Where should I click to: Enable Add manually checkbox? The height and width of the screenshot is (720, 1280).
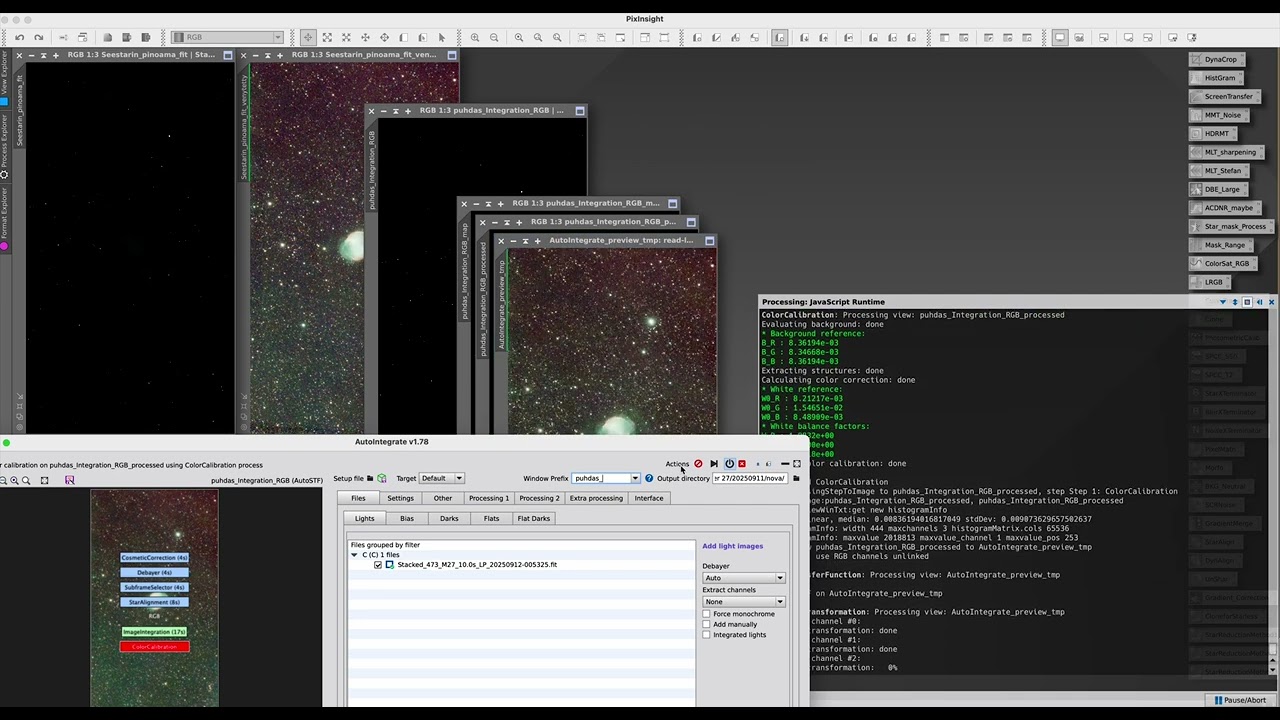(707, 624)
